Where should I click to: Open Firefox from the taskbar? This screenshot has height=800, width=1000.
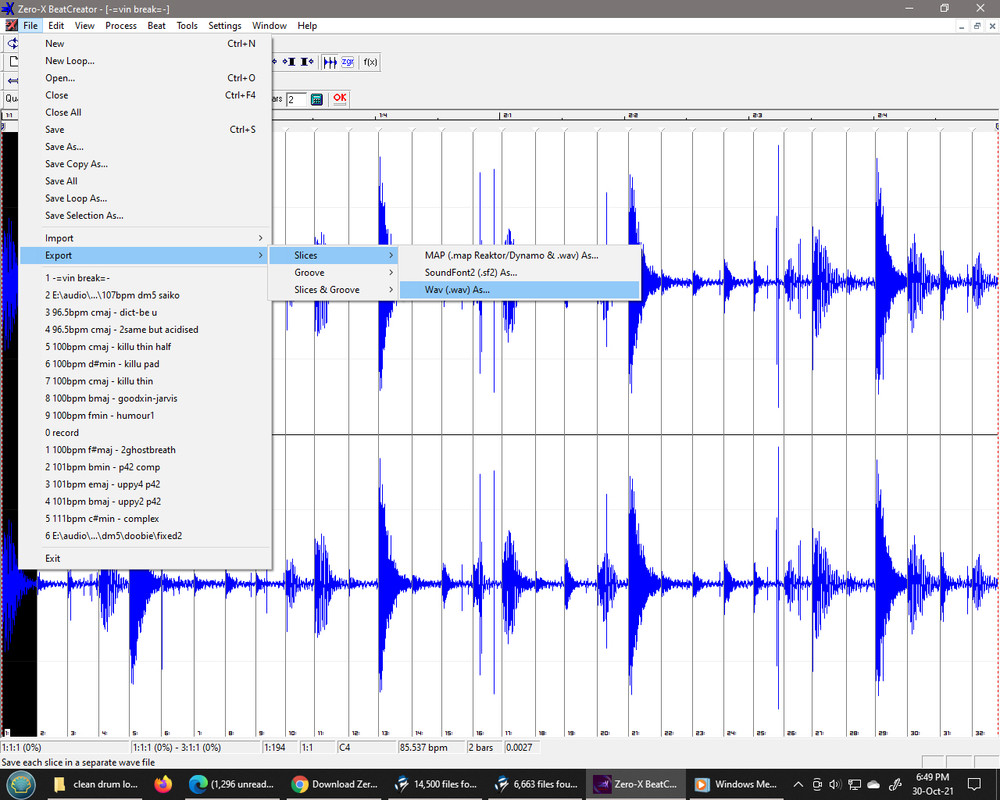pyautogui.click(x=163, y=784)
